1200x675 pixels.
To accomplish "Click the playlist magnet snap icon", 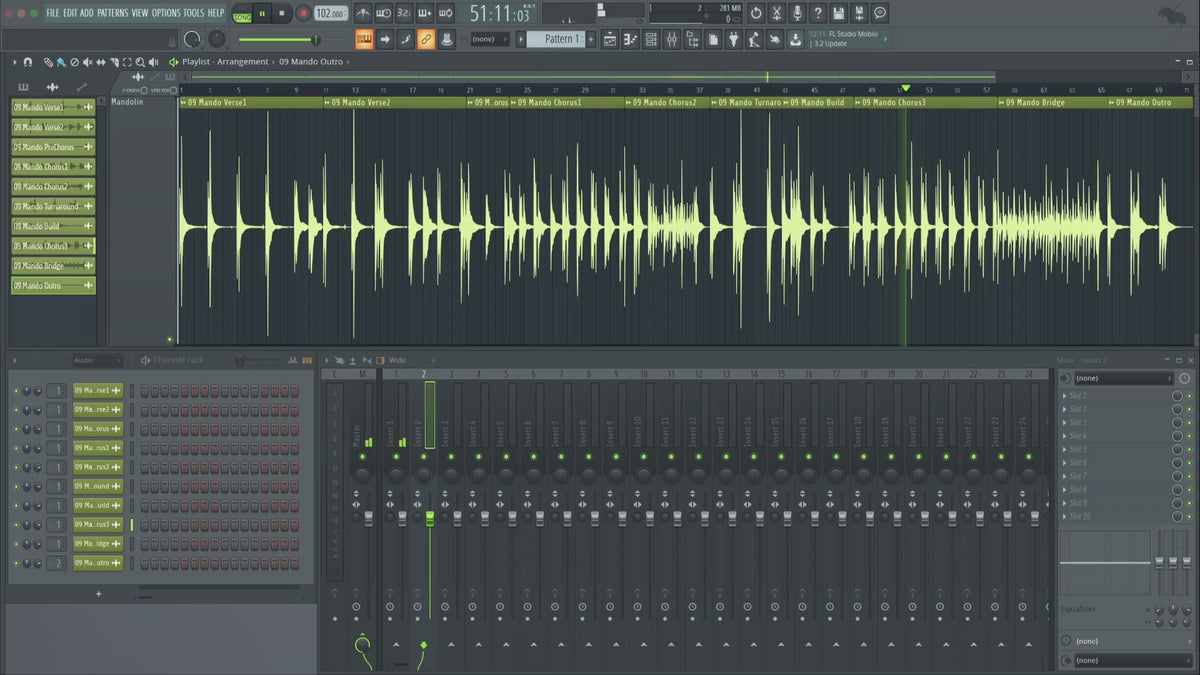I will (x=27, y=62).
